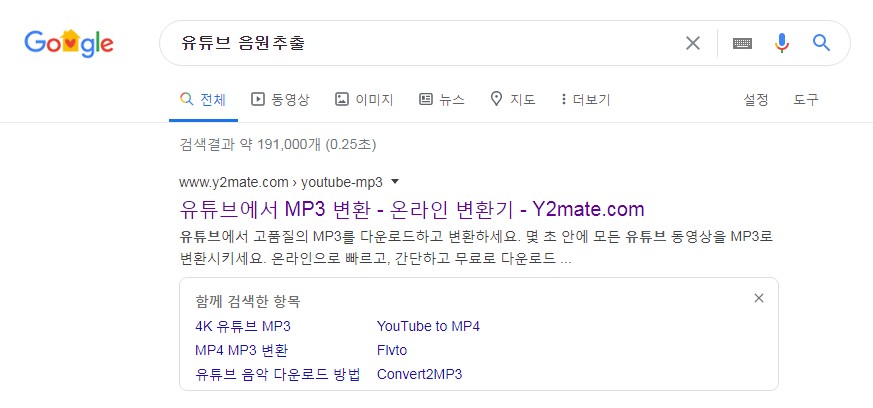
Task: Switch to the 뉴스 tab
Action: click(x=442, y=100)
